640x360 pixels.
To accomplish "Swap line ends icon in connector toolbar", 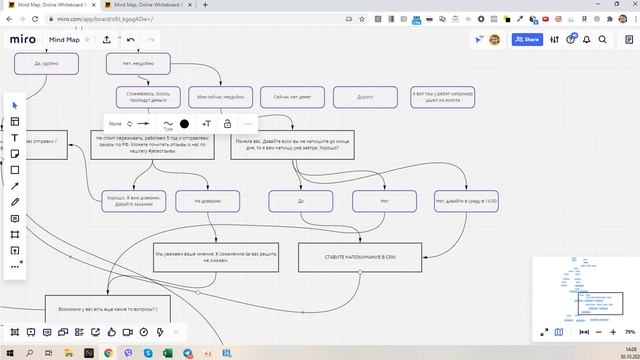I will click(x=129, y=124).
